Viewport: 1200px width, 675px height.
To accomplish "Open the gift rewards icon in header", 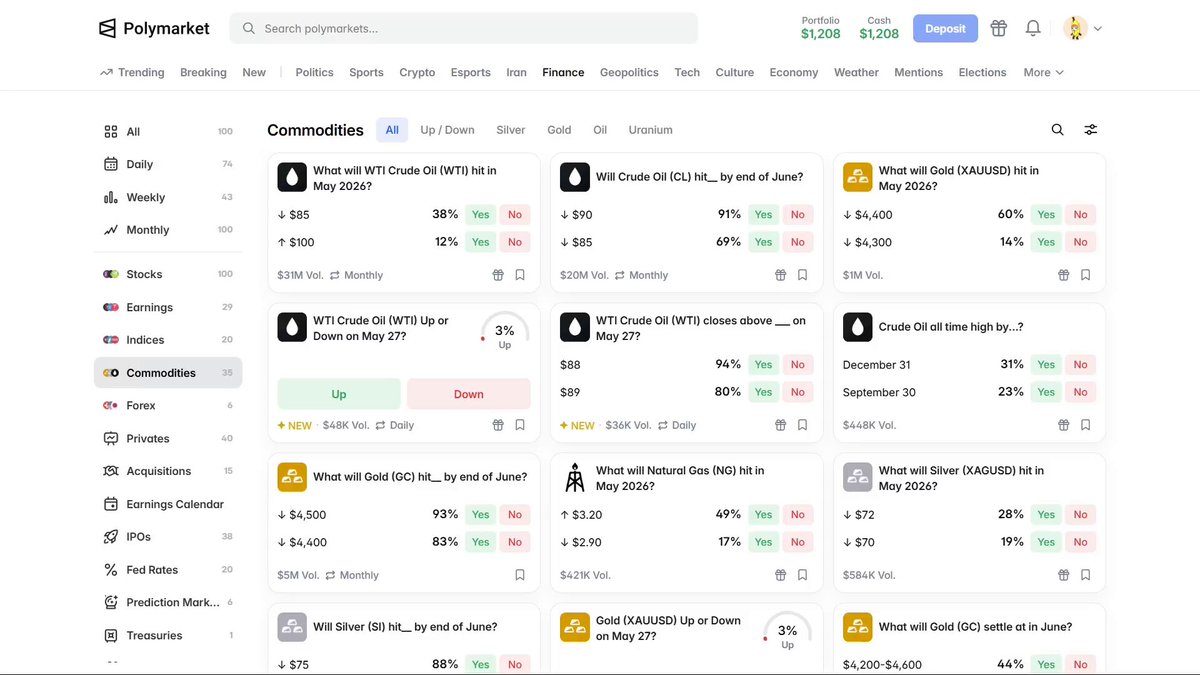I will (x=998, y=28).
